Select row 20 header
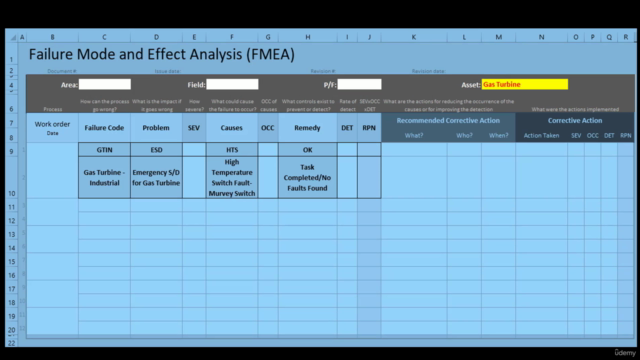 [x=11, y=328]
